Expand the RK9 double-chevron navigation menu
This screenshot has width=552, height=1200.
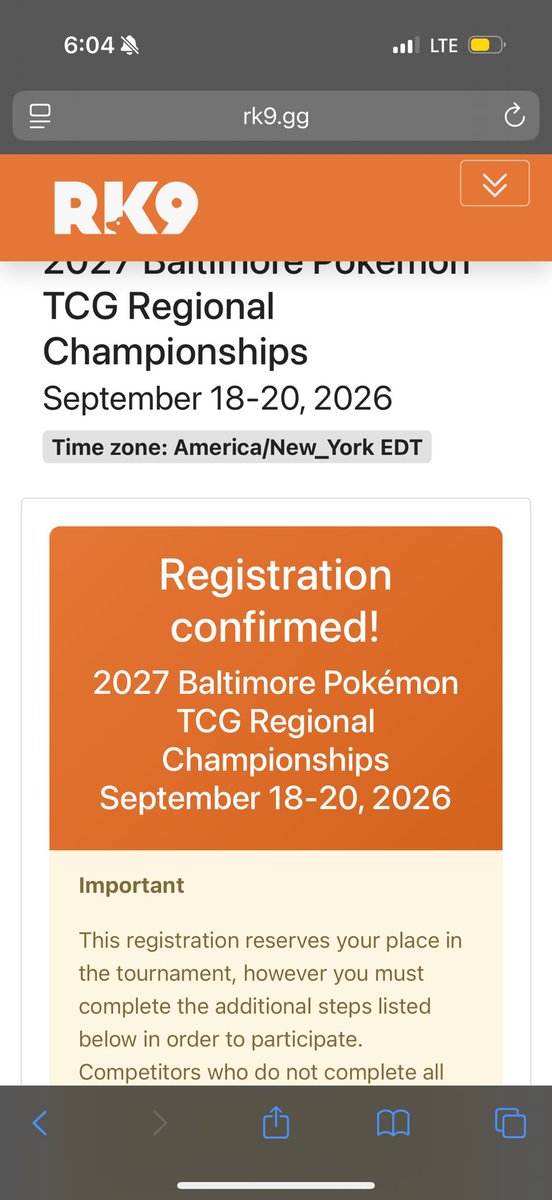pos(494,183)
